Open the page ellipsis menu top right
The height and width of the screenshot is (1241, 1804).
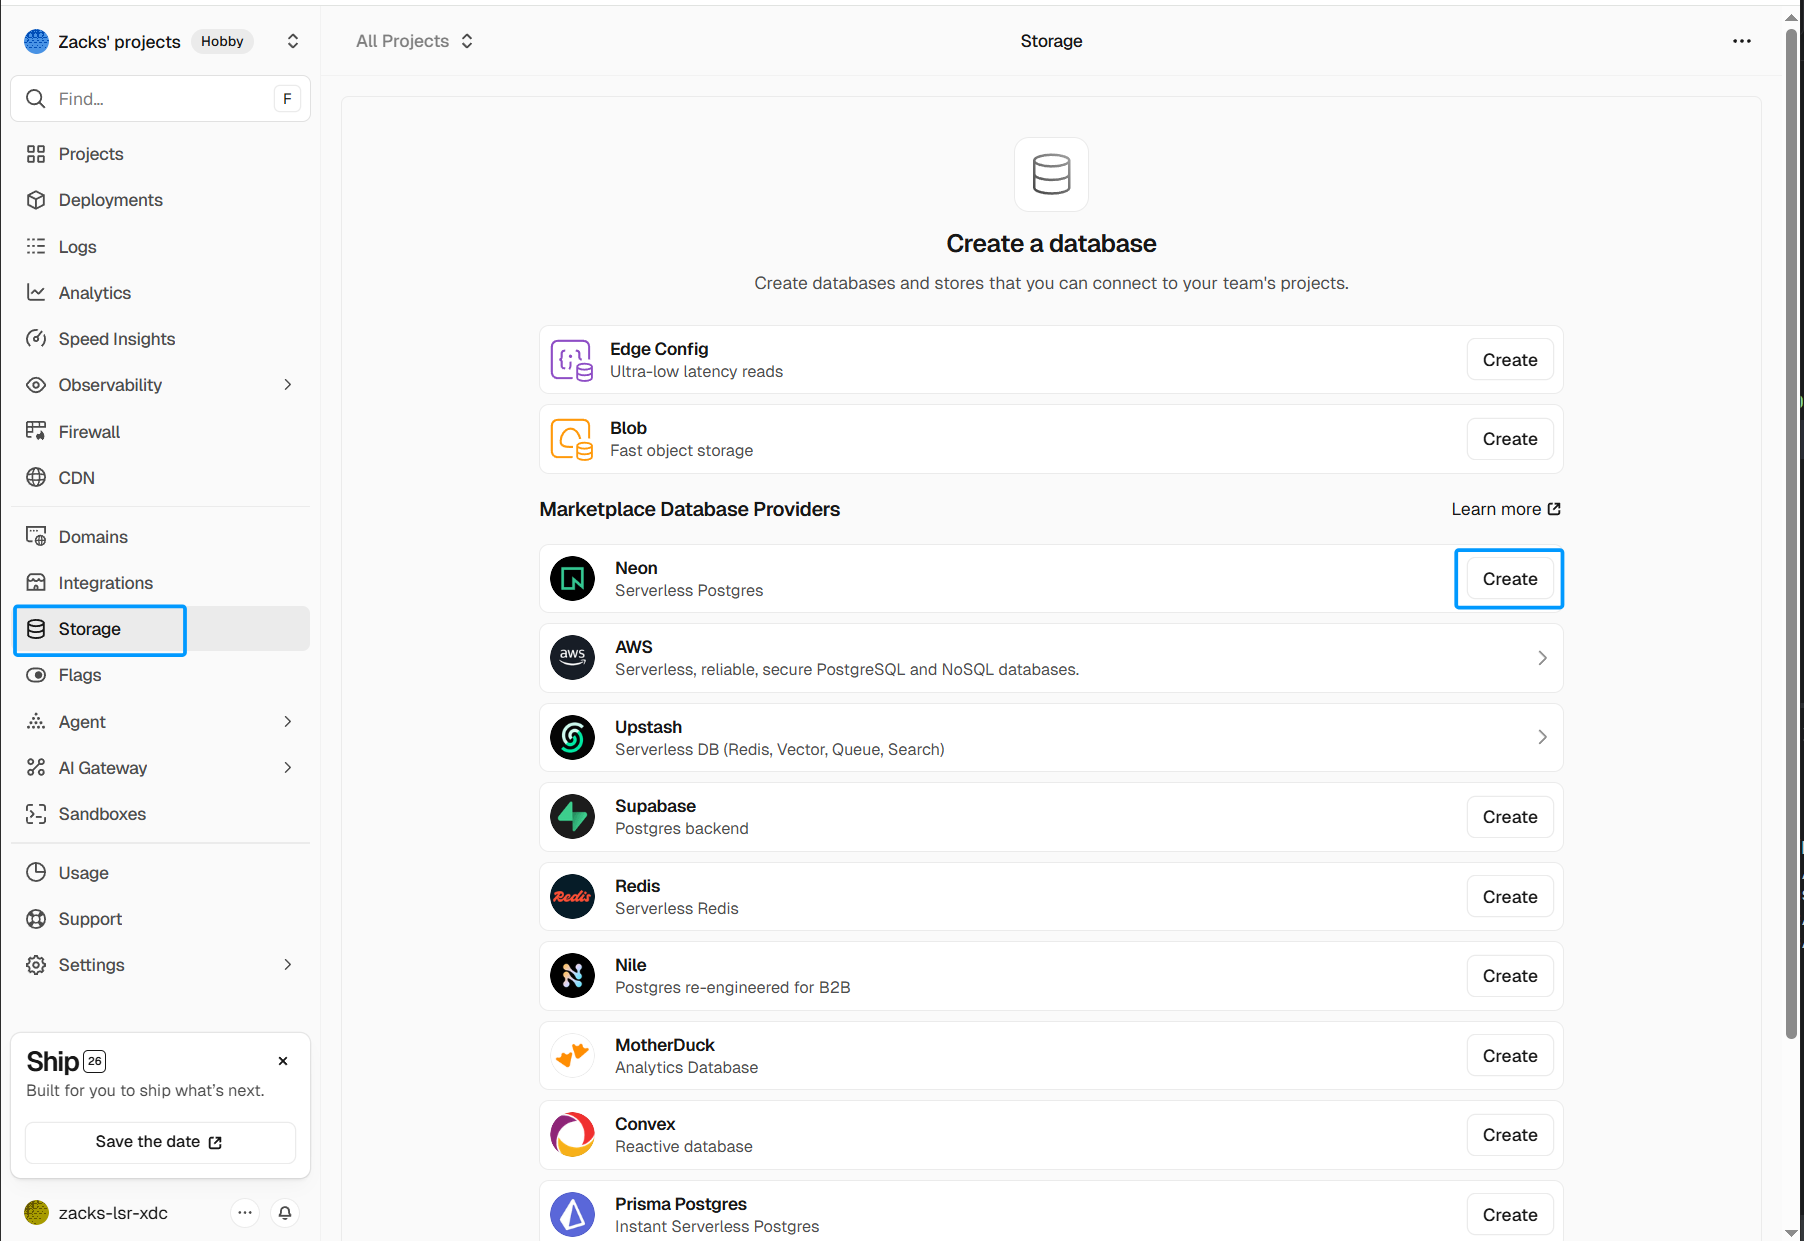1742,41
